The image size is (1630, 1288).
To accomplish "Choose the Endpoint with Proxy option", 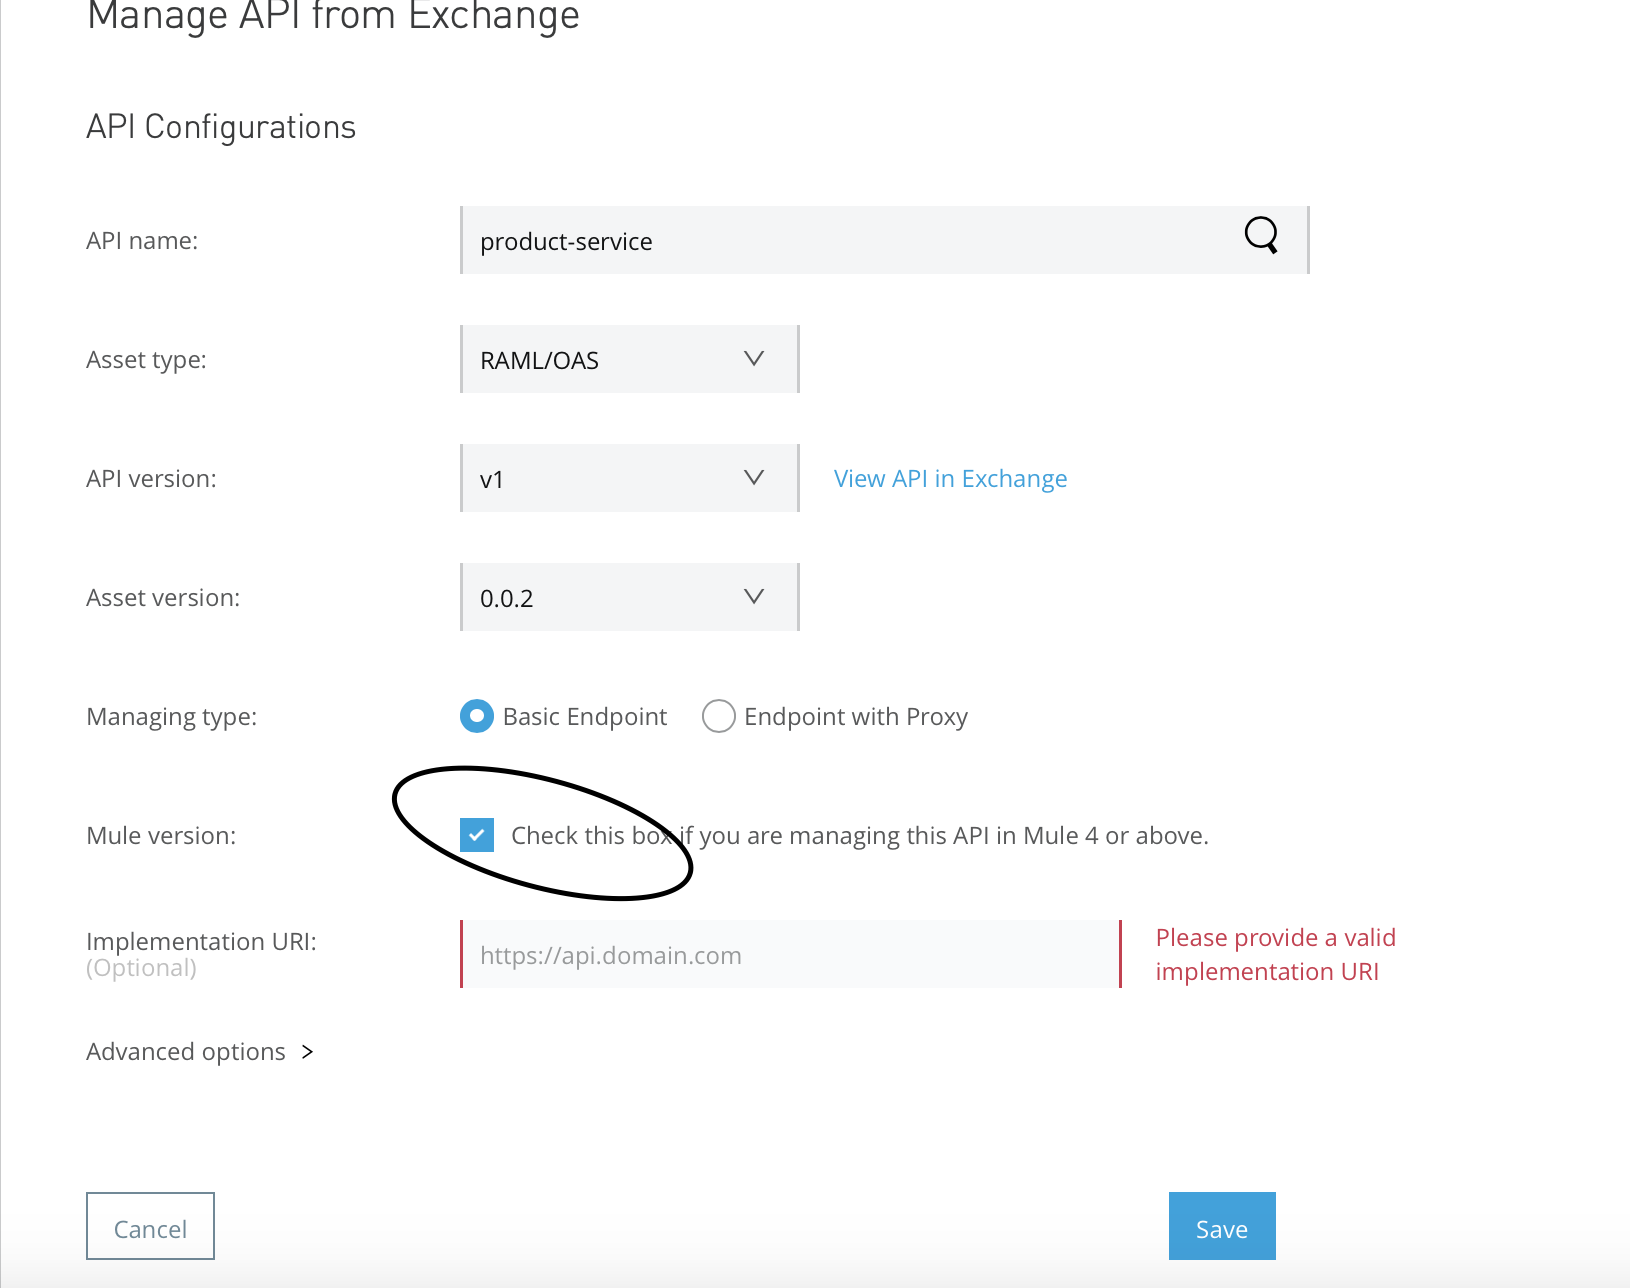I will (719, 716).
